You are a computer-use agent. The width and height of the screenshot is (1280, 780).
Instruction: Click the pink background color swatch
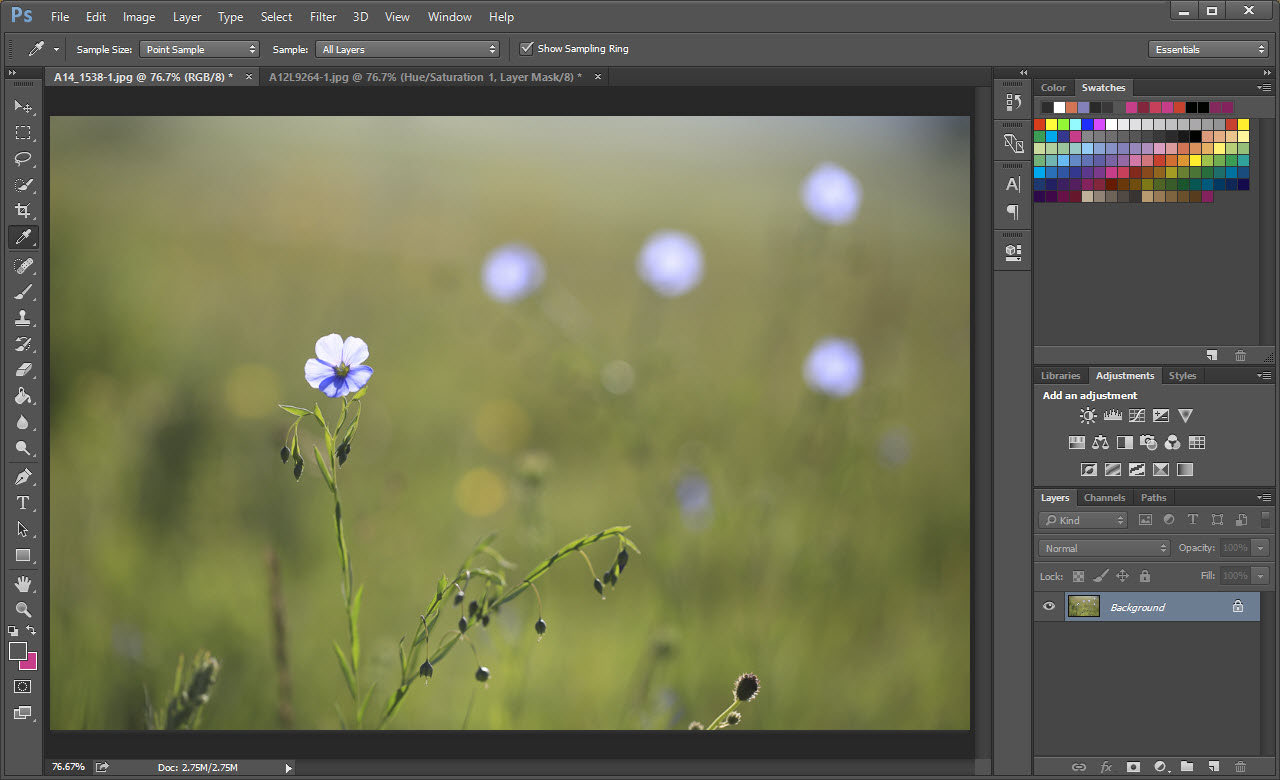click(30, 663)
